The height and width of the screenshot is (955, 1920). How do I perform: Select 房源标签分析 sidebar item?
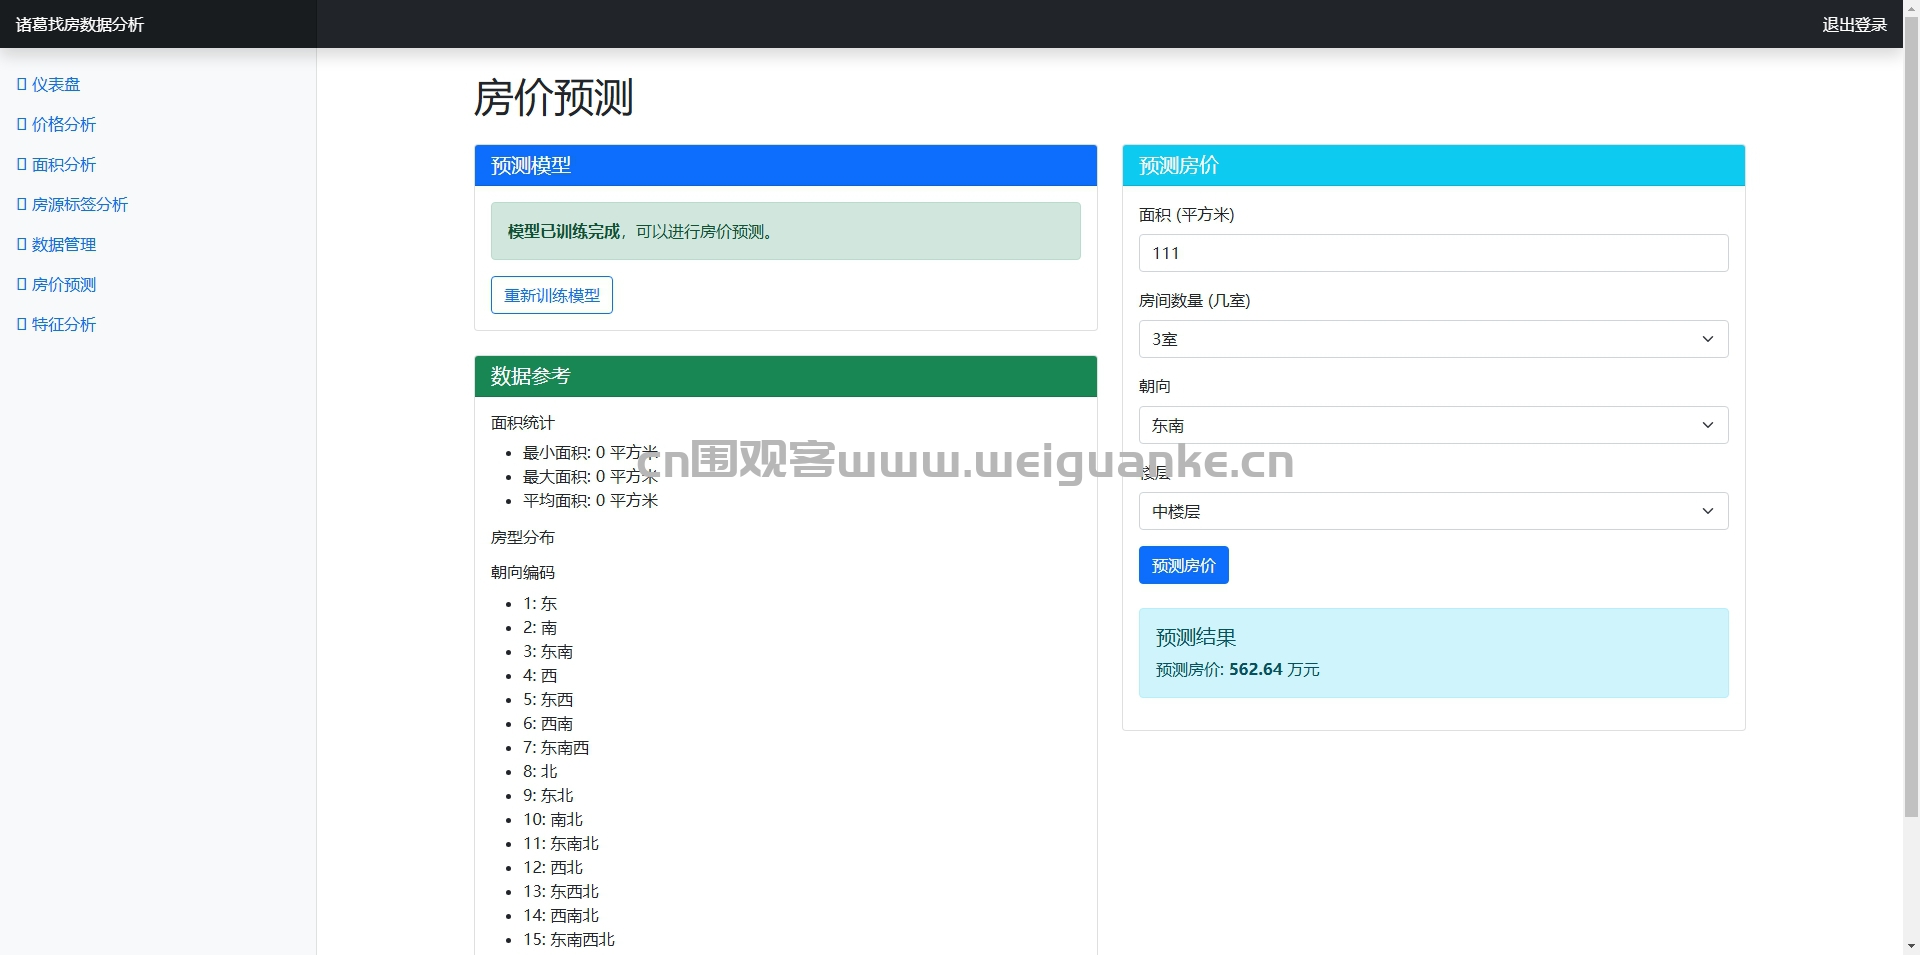point(73,205)
